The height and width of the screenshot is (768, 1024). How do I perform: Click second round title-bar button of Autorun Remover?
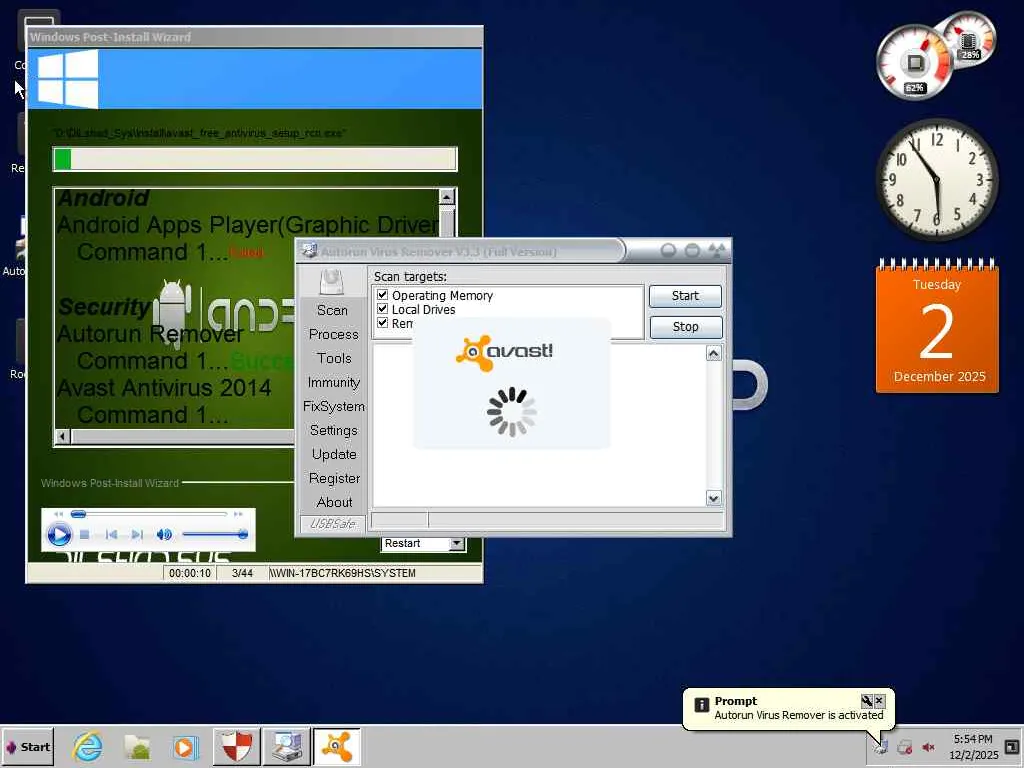(x=692, y=251)
